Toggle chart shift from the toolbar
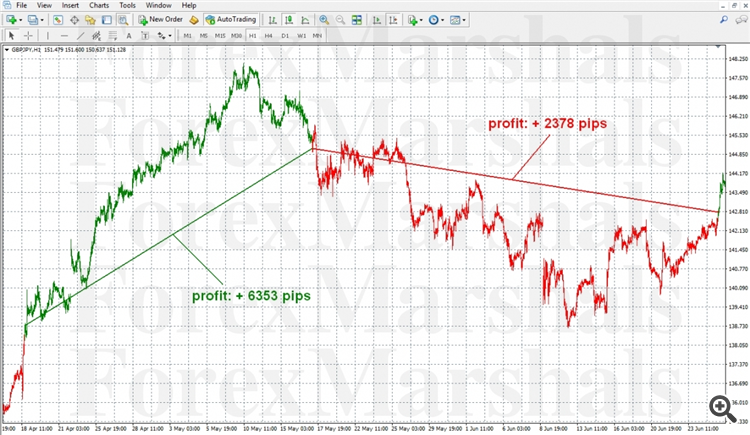The image size is (750, 435). [393, 20]
